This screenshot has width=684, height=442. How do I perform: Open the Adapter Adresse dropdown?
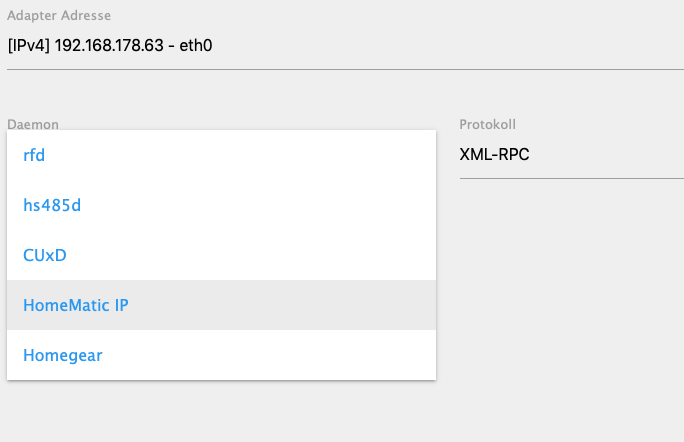point(345,45)
